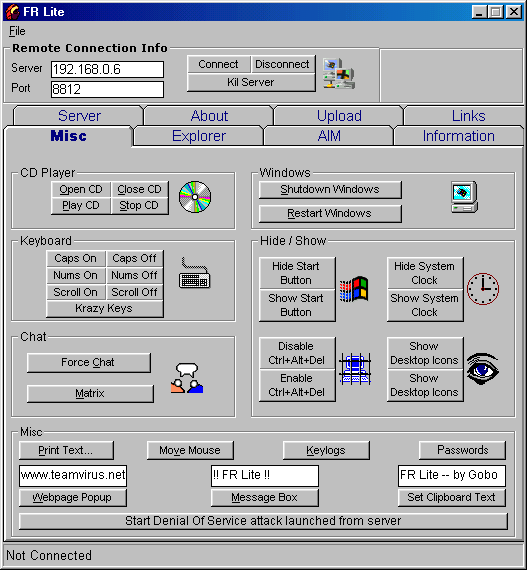Click the Connect button
527x570 pixels.
click(218, 64)
